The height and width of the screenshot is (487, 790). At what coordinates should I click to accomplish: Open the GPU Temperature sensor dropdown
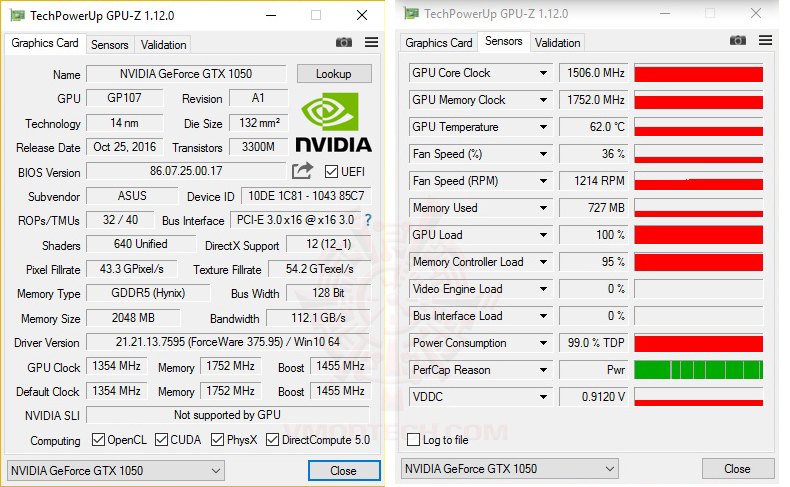pos(543,127)
